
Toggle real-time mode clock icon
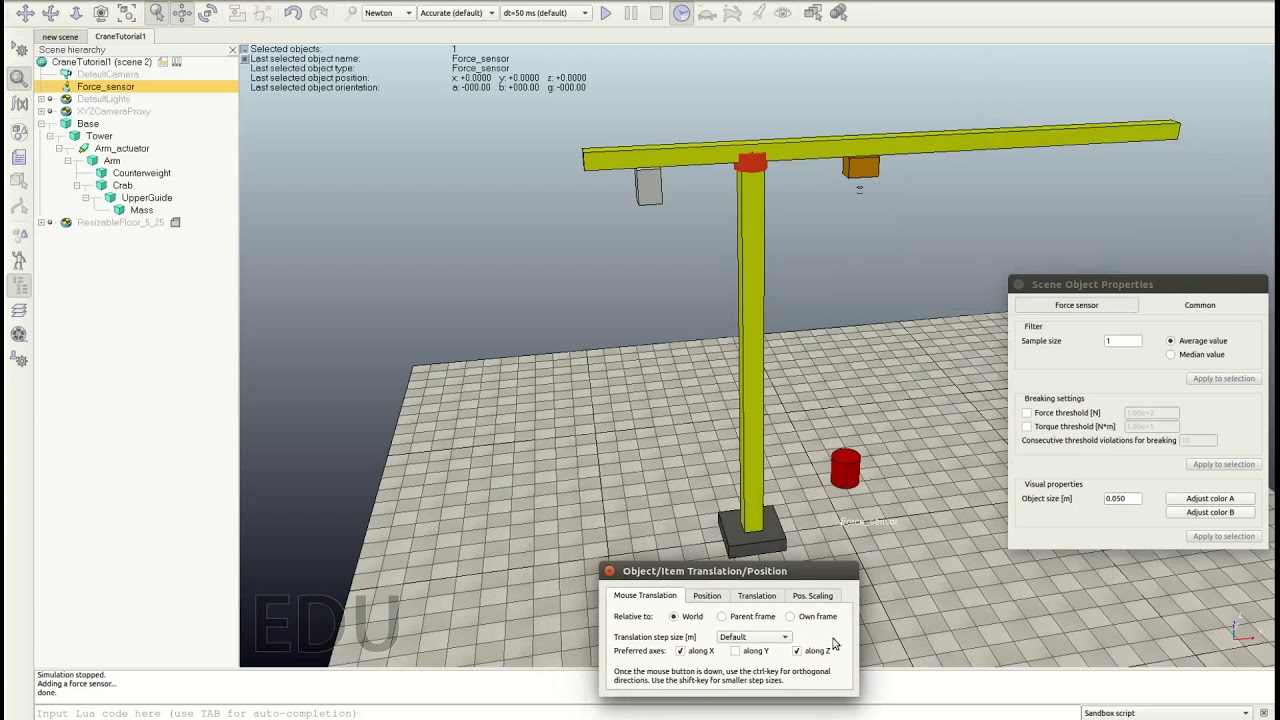pos(681,13)
